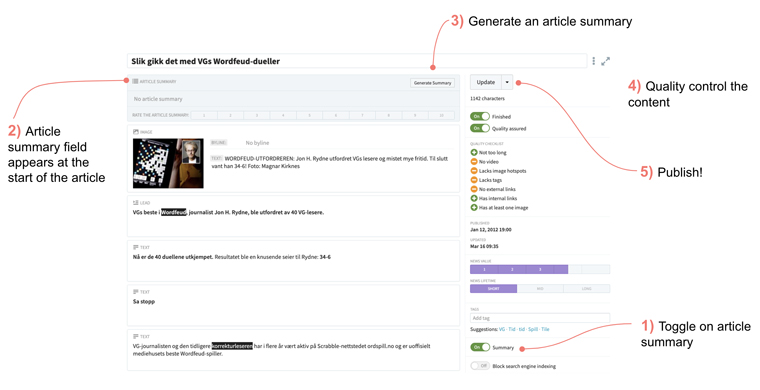
Task: Set news value to 2
Action: [512, 269]
